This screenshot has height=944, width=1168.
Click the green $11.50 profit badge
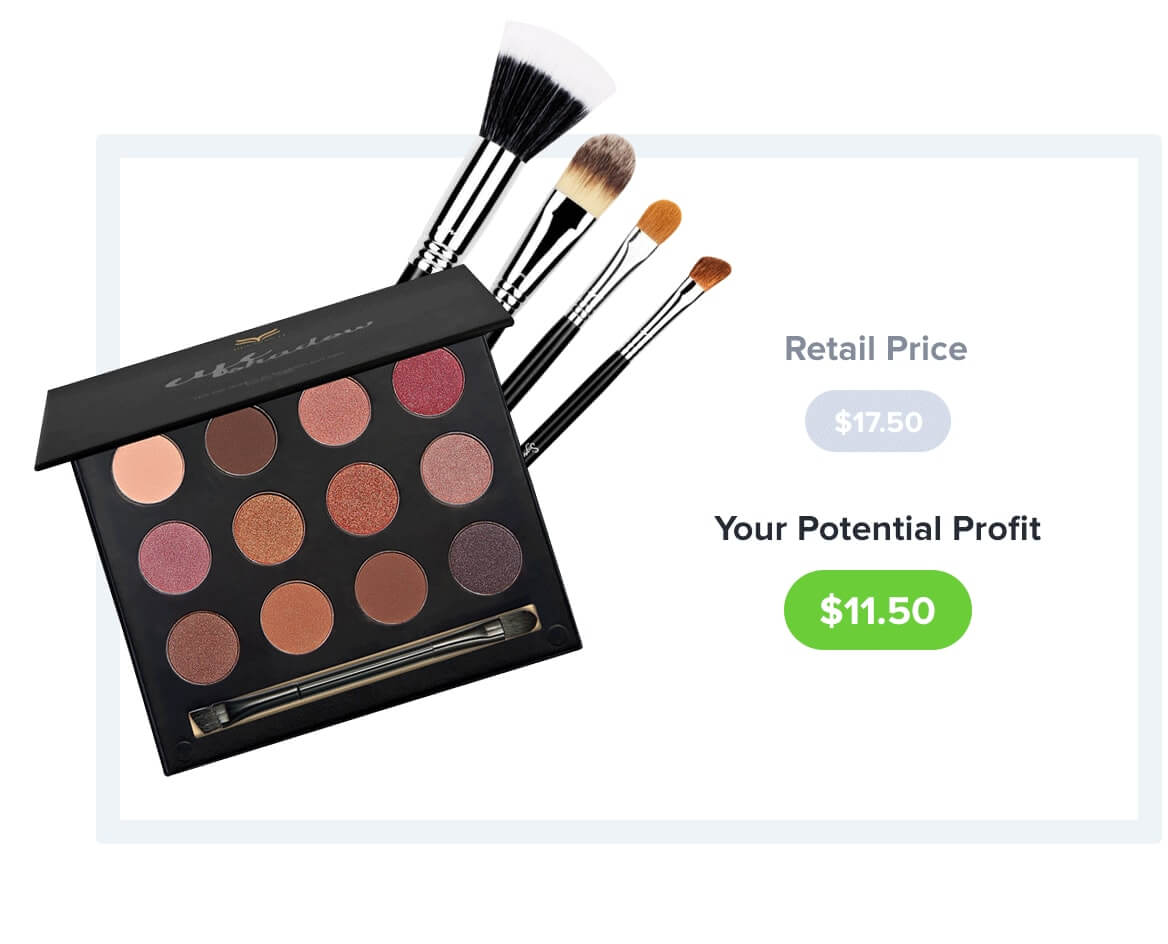pos(877,609)
